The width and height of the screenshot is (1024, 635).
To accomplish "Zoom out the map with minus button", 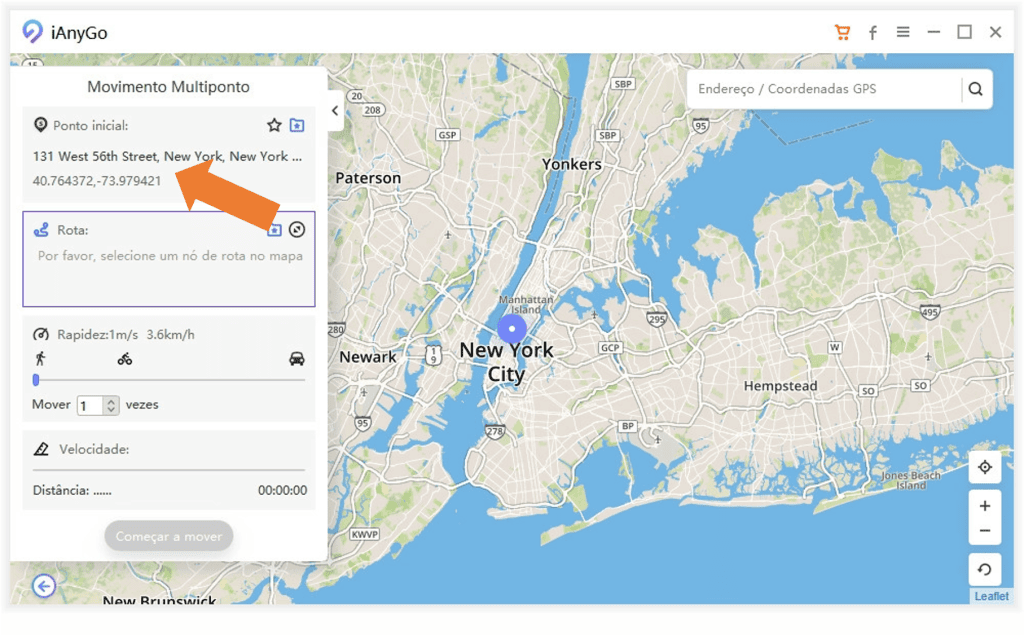I will 985,531.
